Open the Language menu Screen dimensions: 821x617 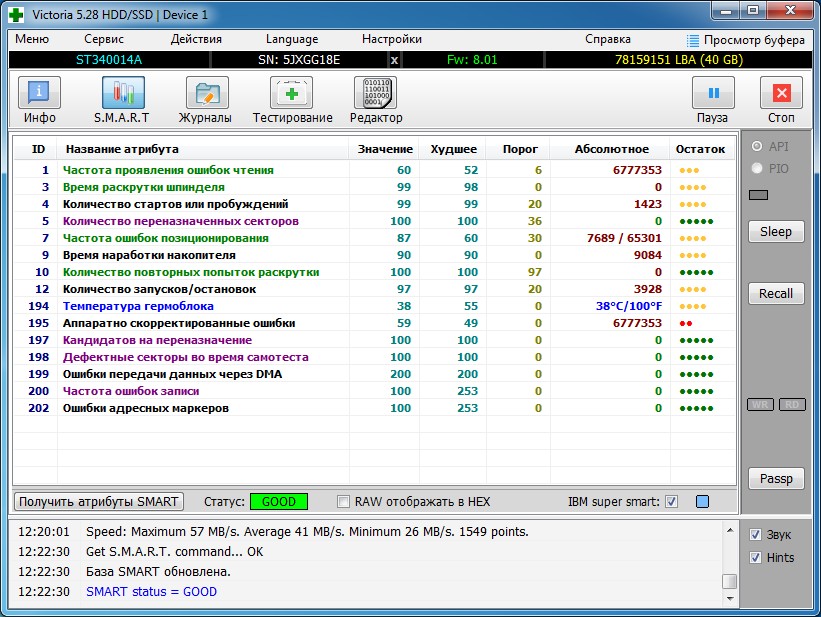click(292, 39)
